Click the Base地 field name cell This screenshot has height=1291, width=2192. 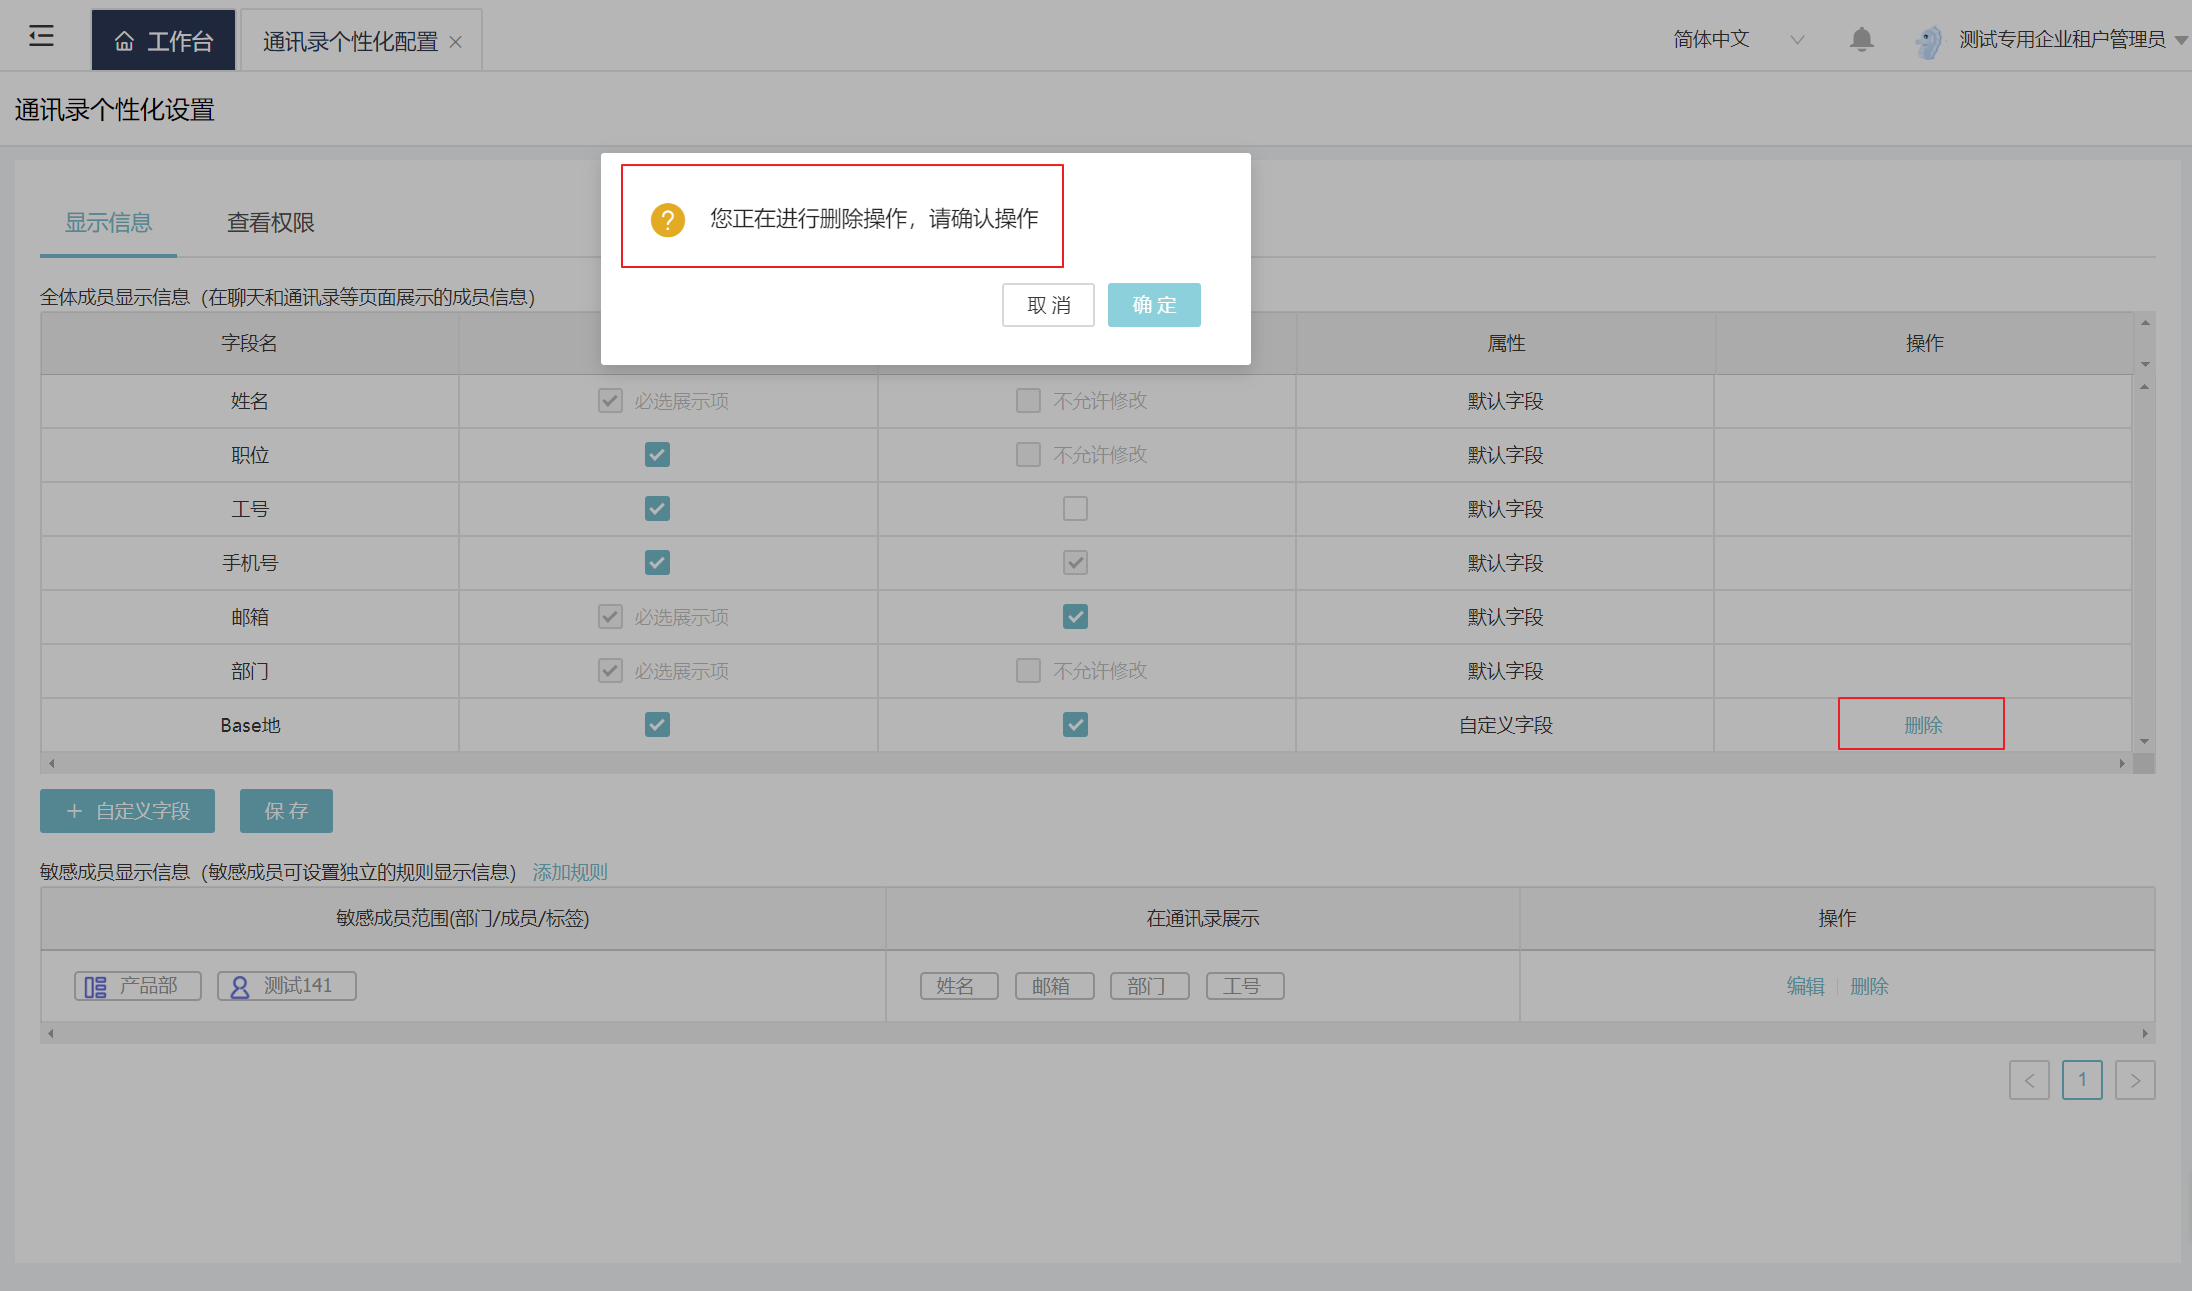pyautogui.click(x=250, y=725)
